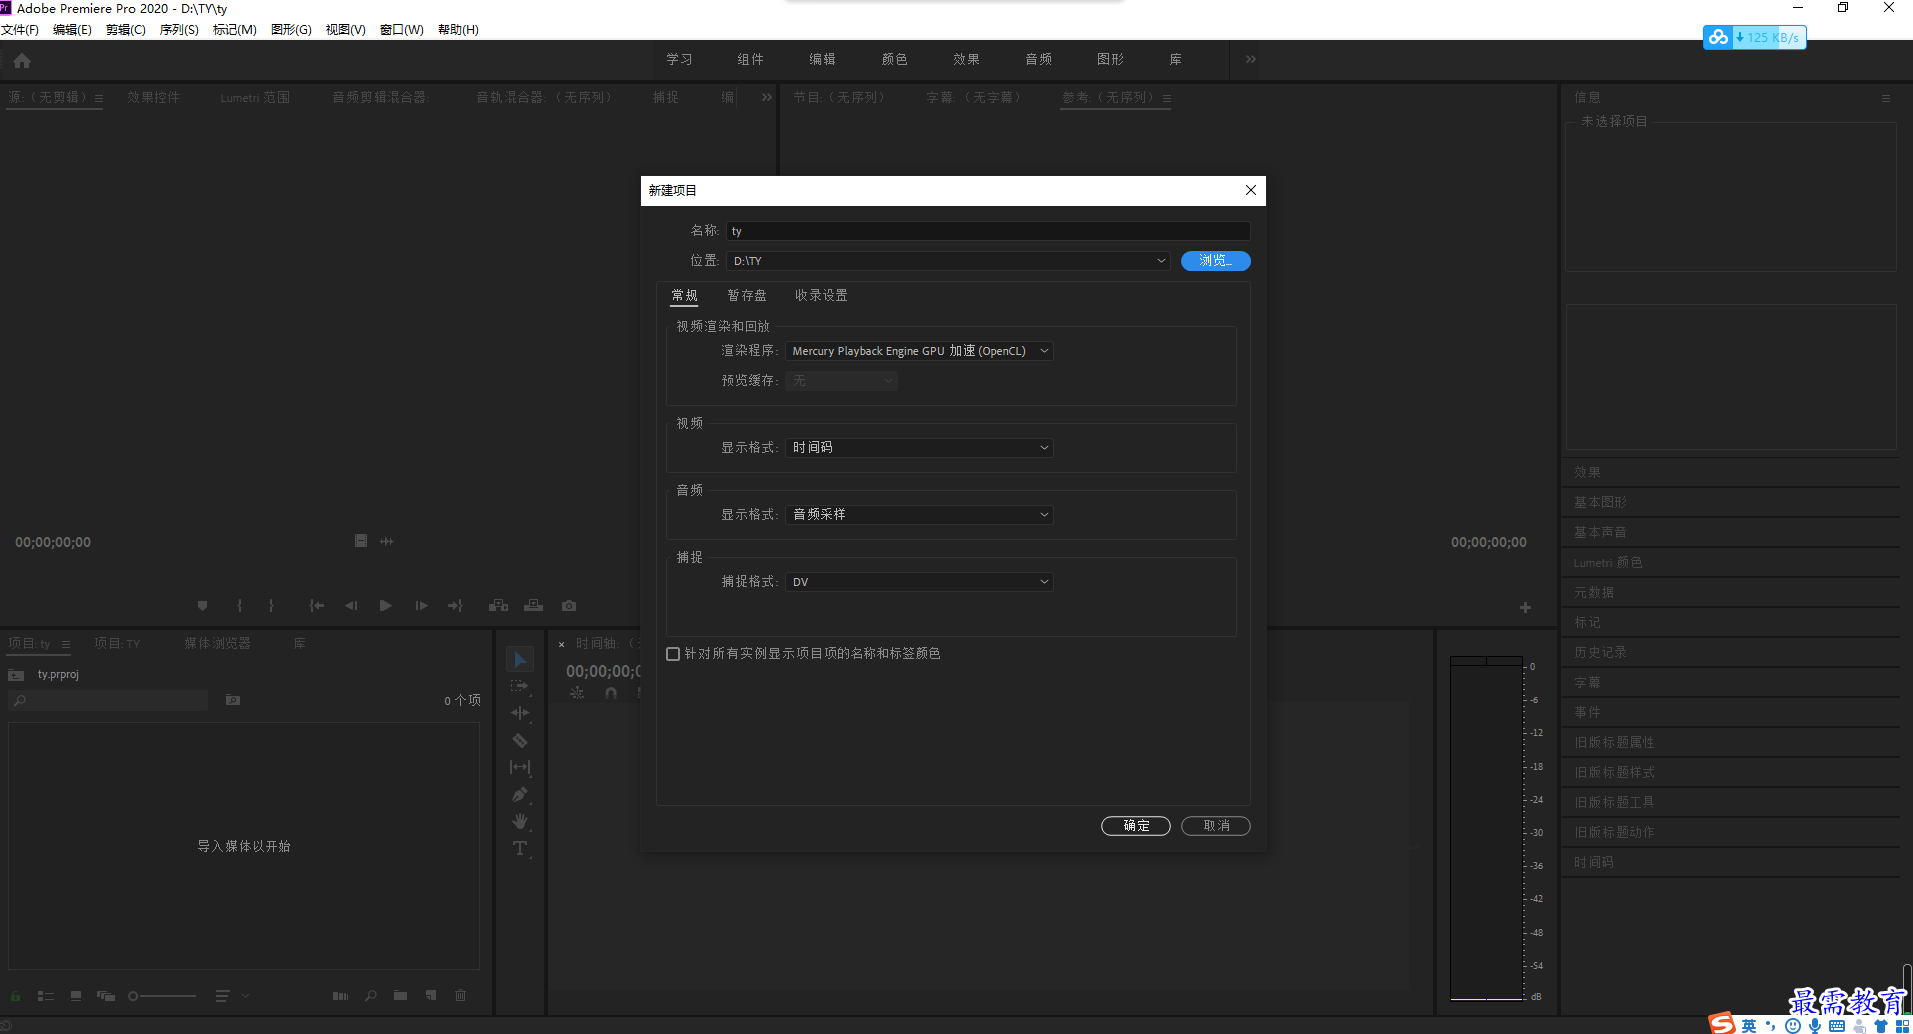Click the 取消 button
Viewport: 1913px width, 1034px height.
click(1216, 826)
